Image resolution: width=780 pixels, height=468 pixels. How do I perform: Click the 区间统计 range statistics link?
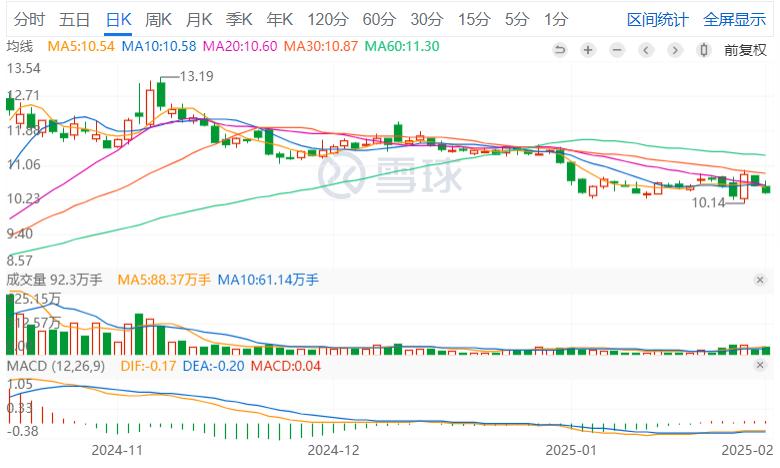[x=655, y=19]
